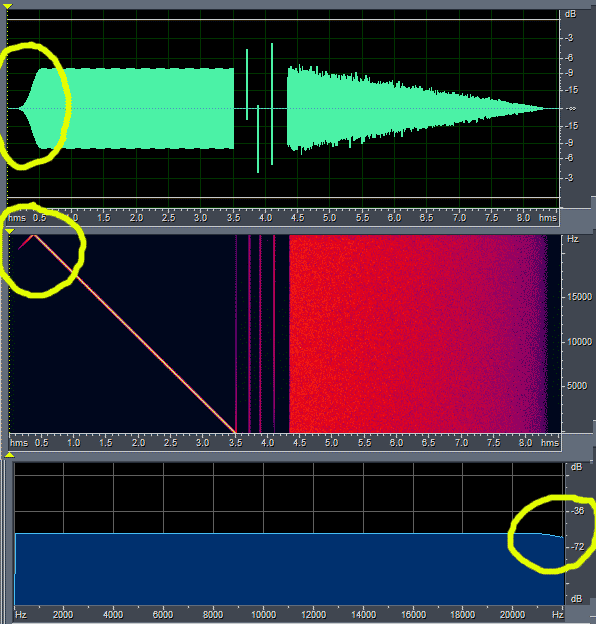Click 5000 on the spectrogram frequency scale
Image resolution: width=596 pixels, height=624 pixels.
[x=577, y=386]
